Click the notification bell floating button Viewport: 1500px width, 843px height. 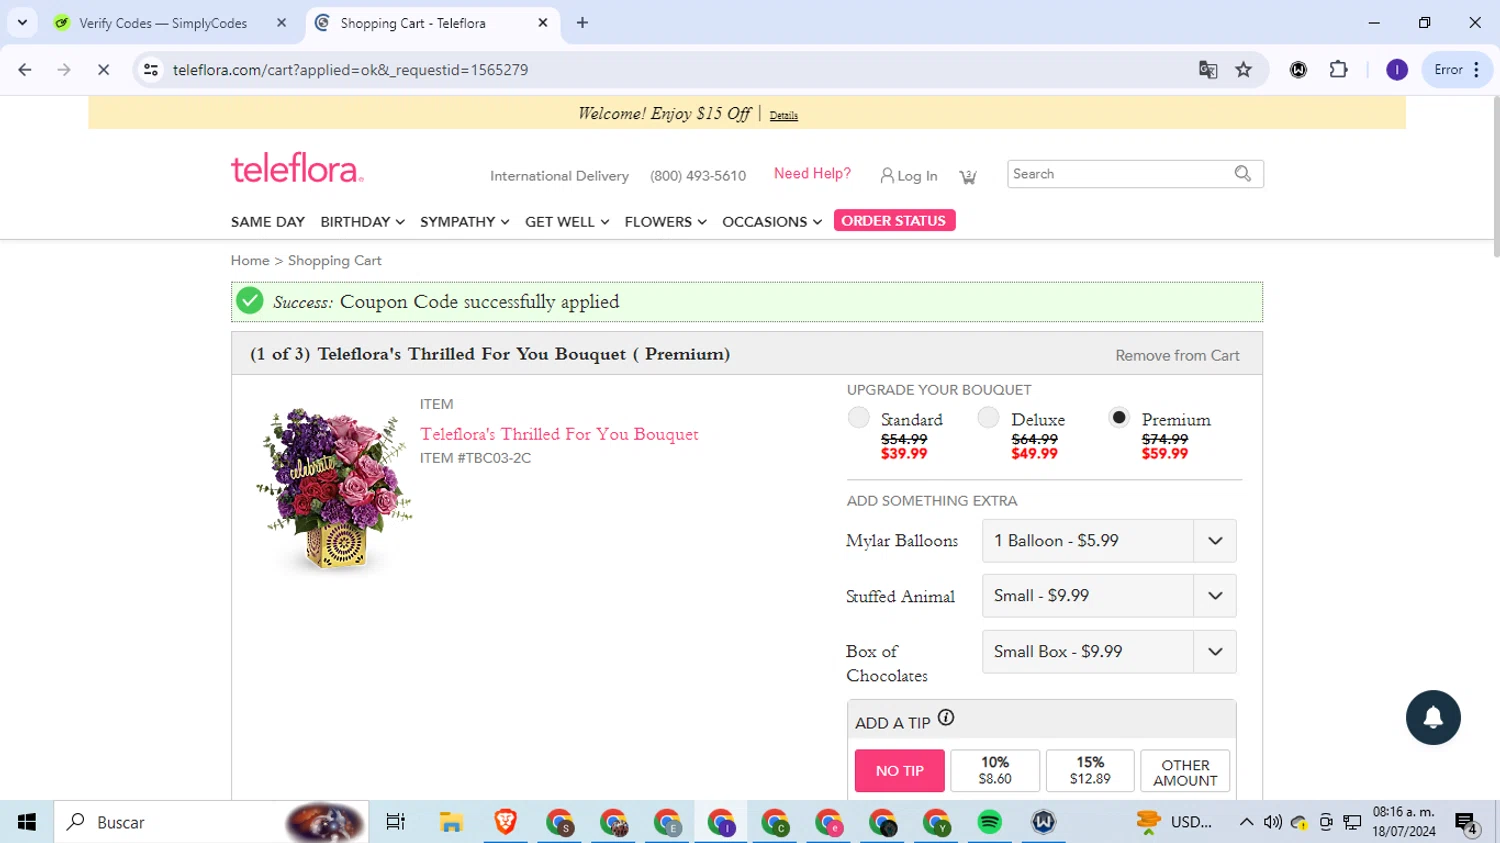[1433, 717]
